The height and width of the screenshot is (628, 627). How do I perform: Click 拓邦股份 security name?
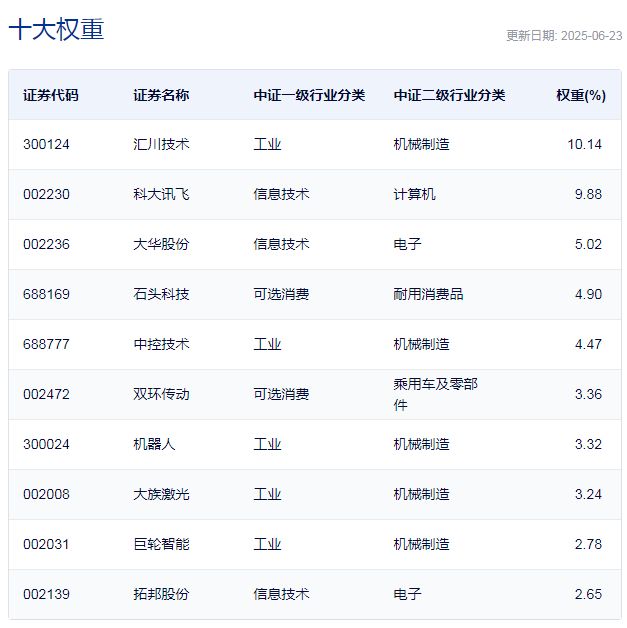161,594
